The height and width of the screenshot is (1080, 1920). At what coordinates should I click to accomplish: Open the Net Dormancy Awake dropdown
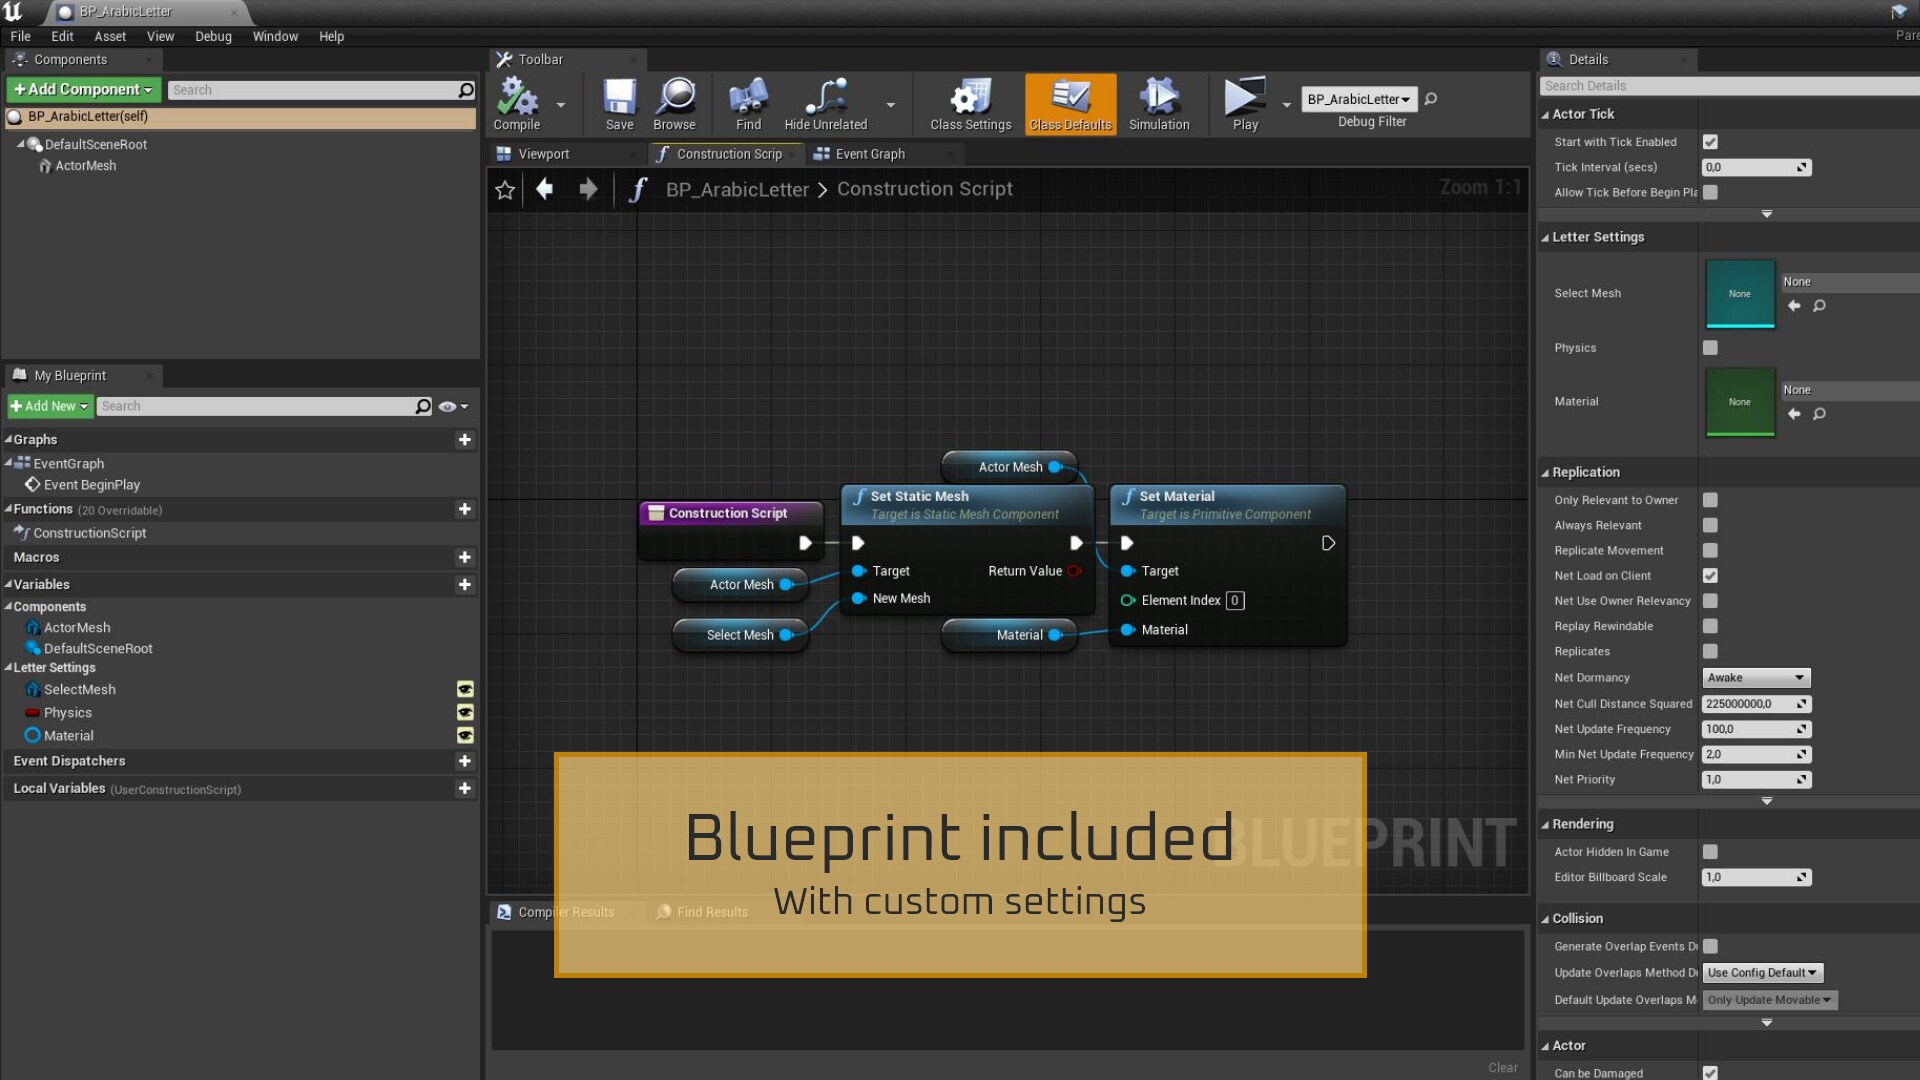coord(1755,678)
